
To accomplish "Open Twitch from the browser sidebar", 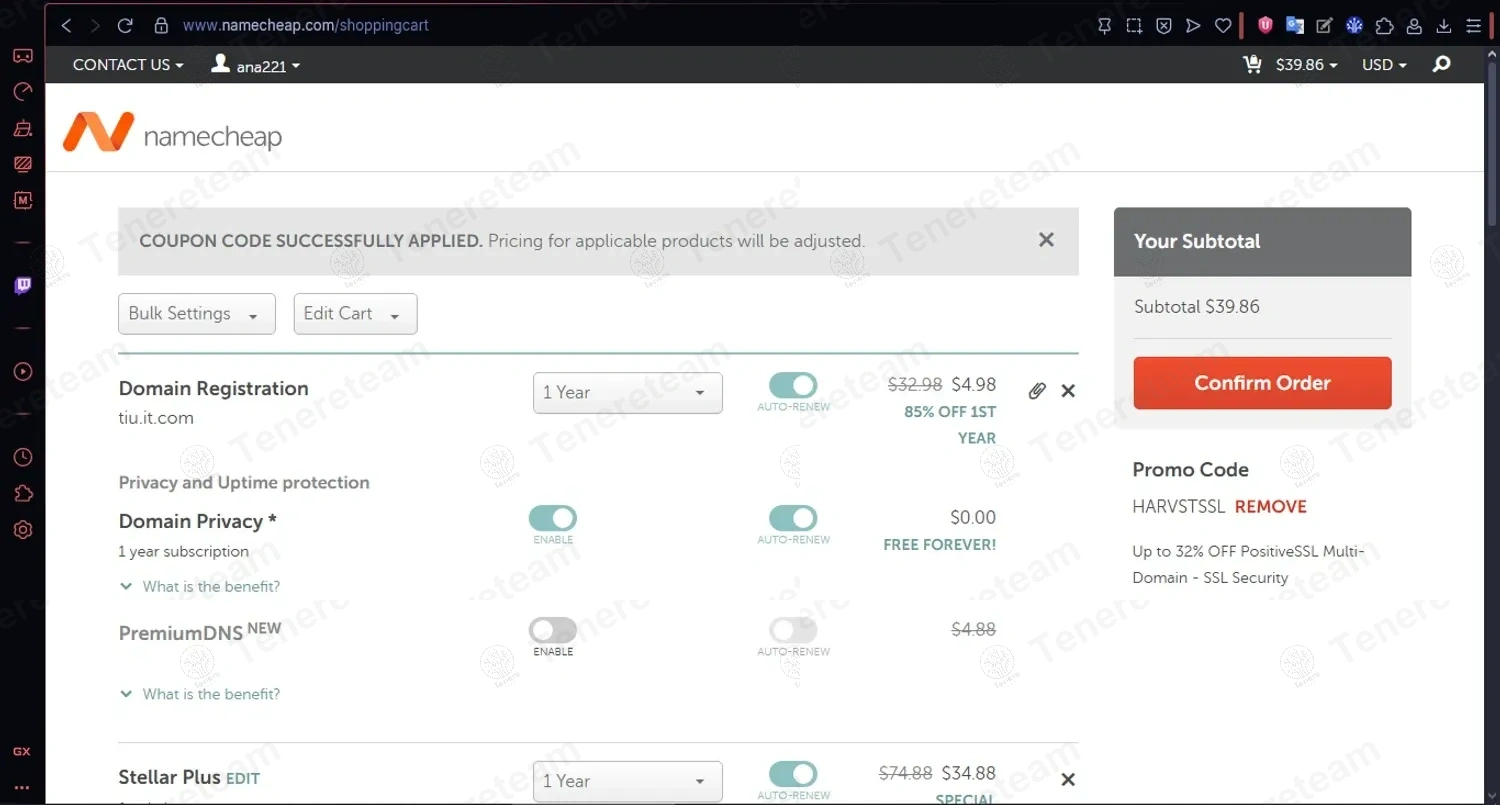I will coord(23,287).
